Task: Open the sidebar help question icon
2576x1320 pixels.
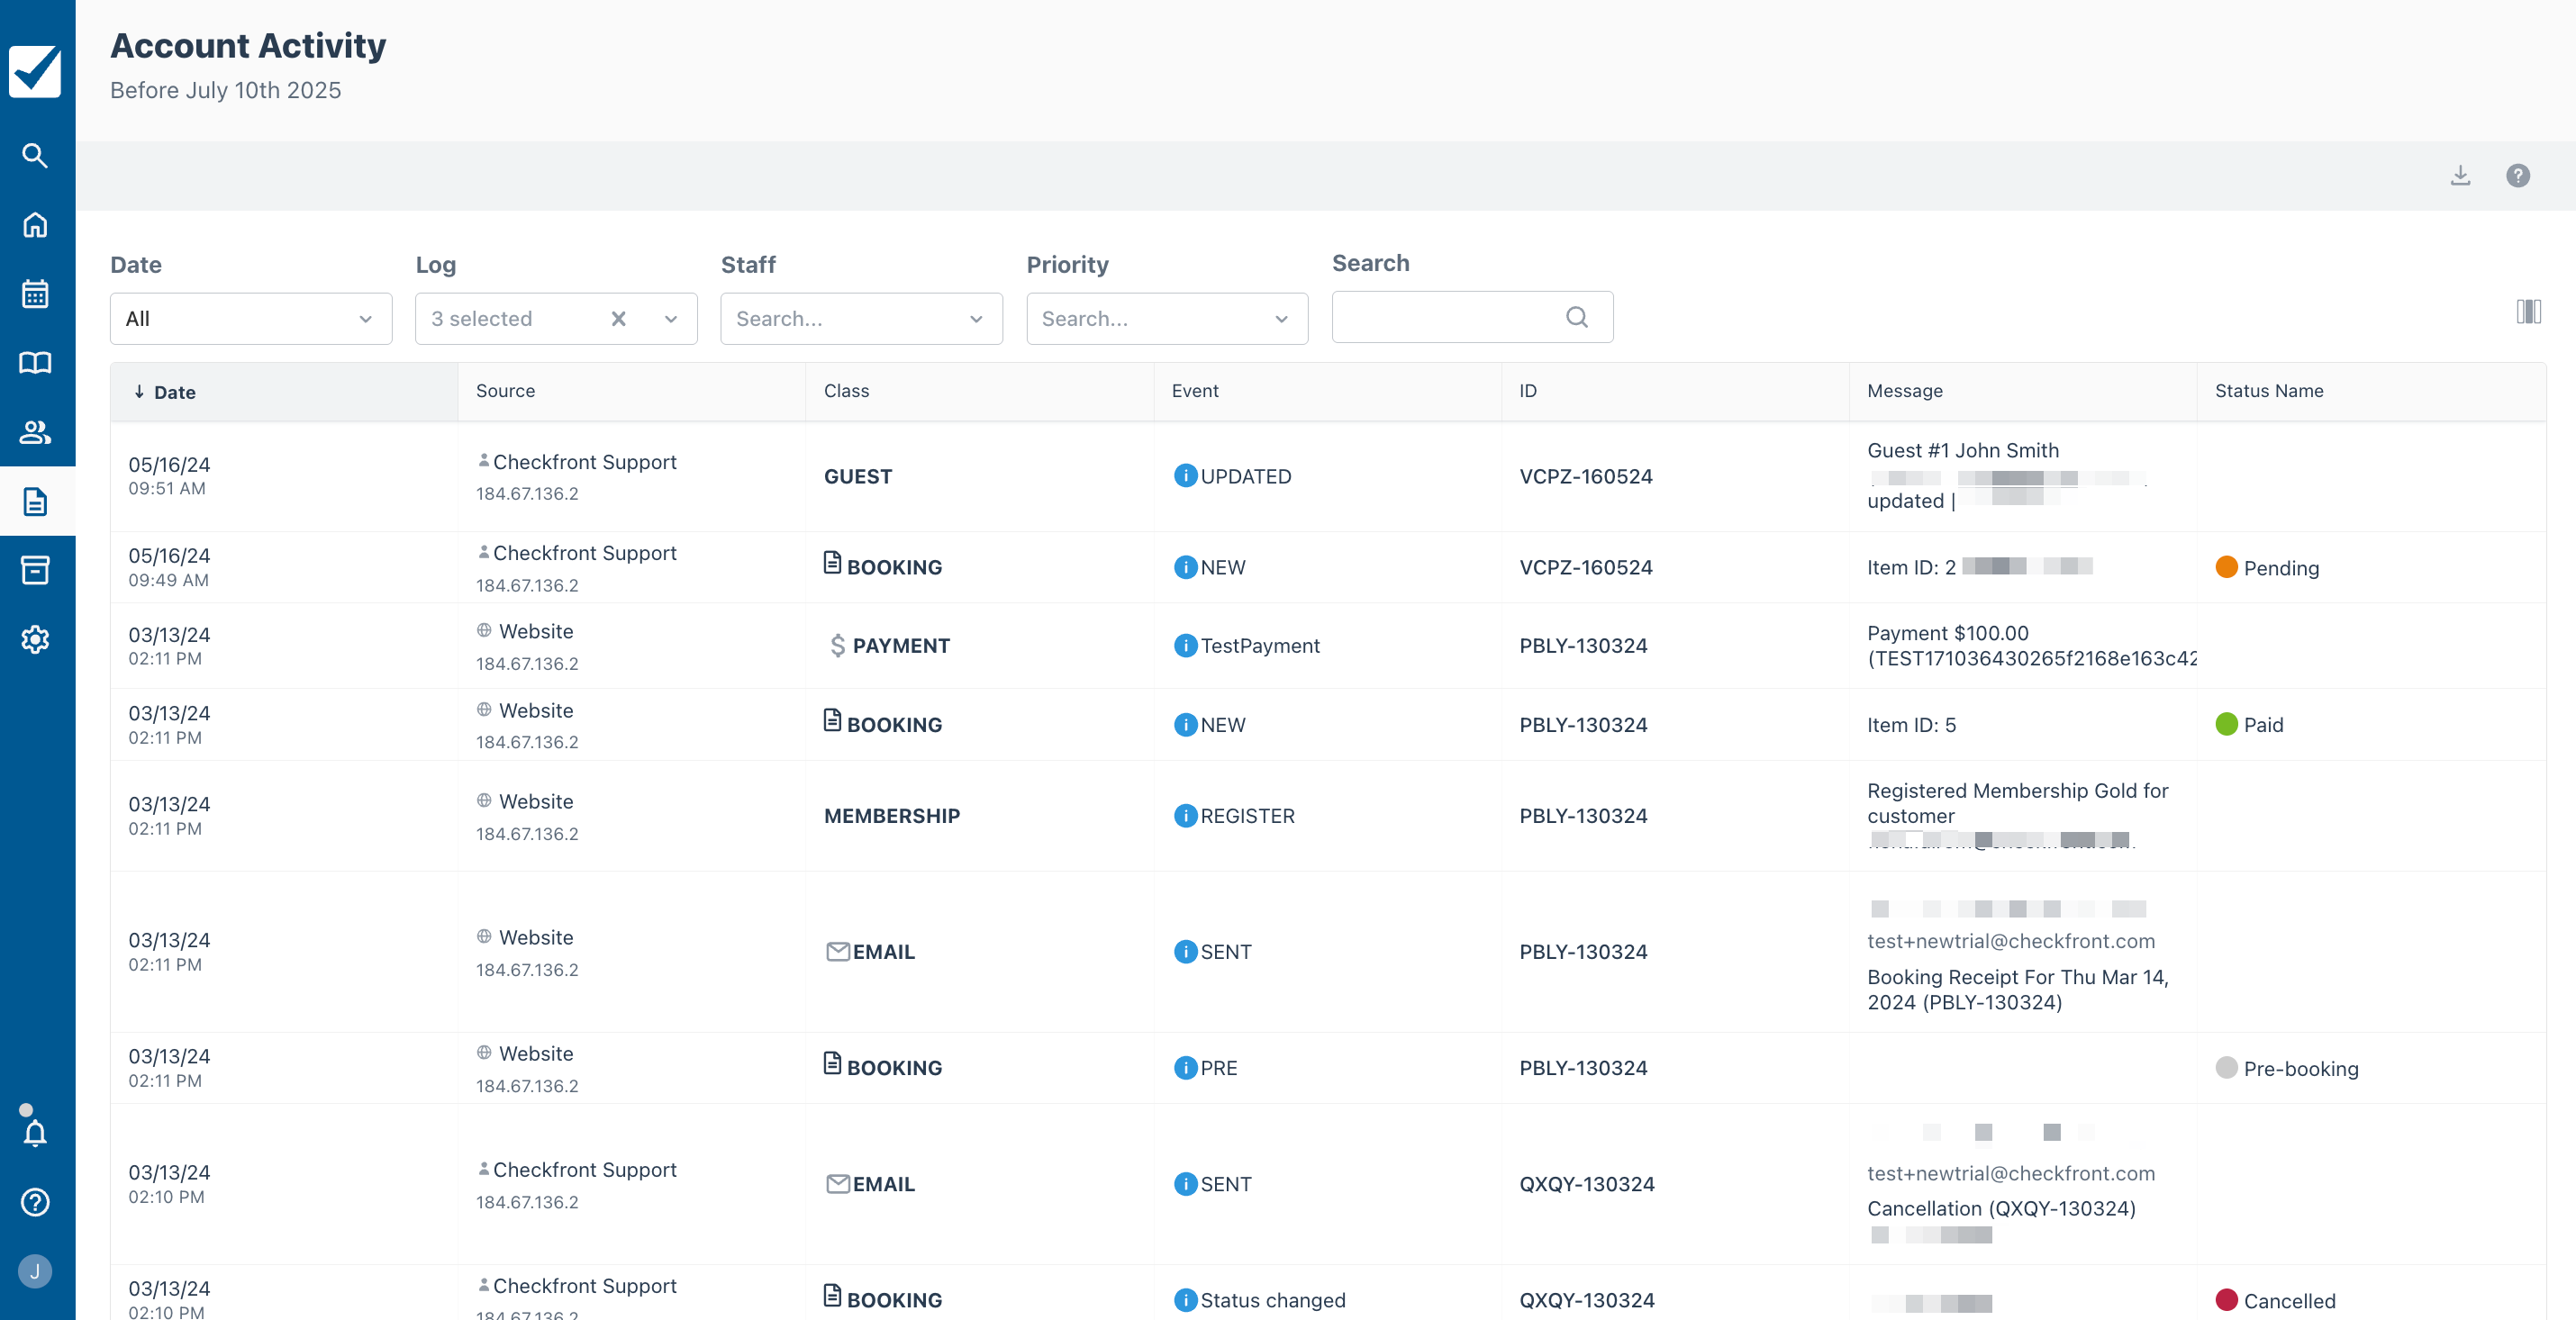Action: (x=35, y=1202)
